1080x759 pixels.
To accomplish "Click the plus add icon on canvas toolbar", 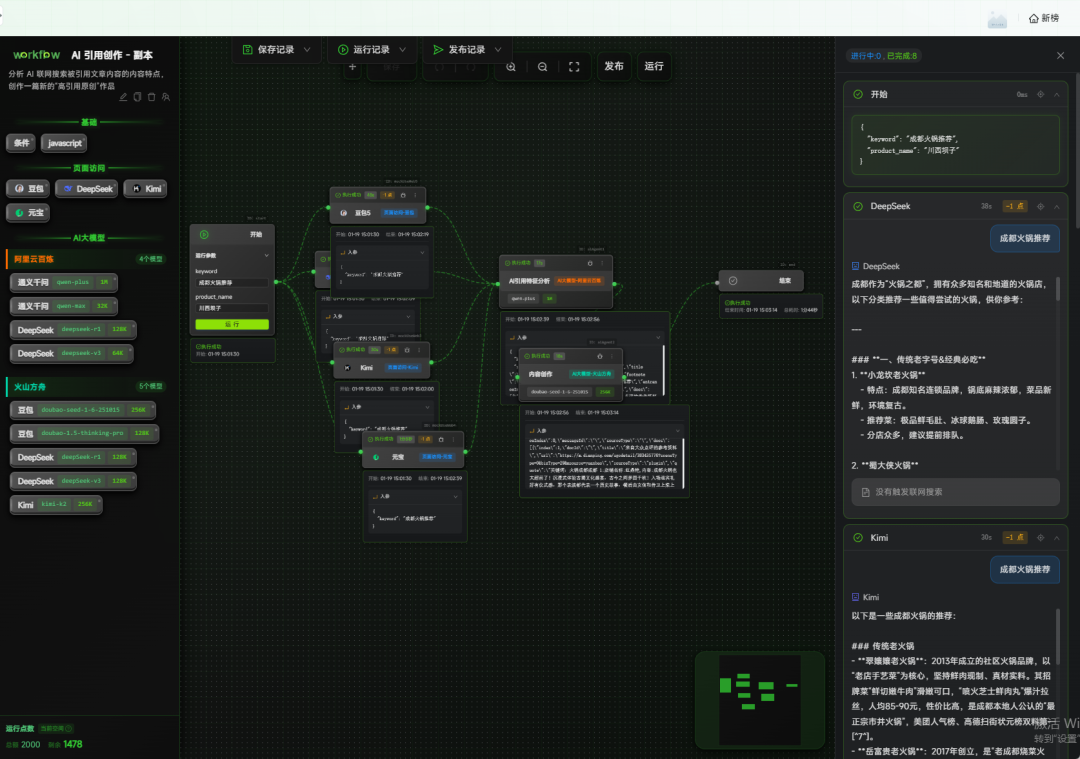I will coord(352,67).
